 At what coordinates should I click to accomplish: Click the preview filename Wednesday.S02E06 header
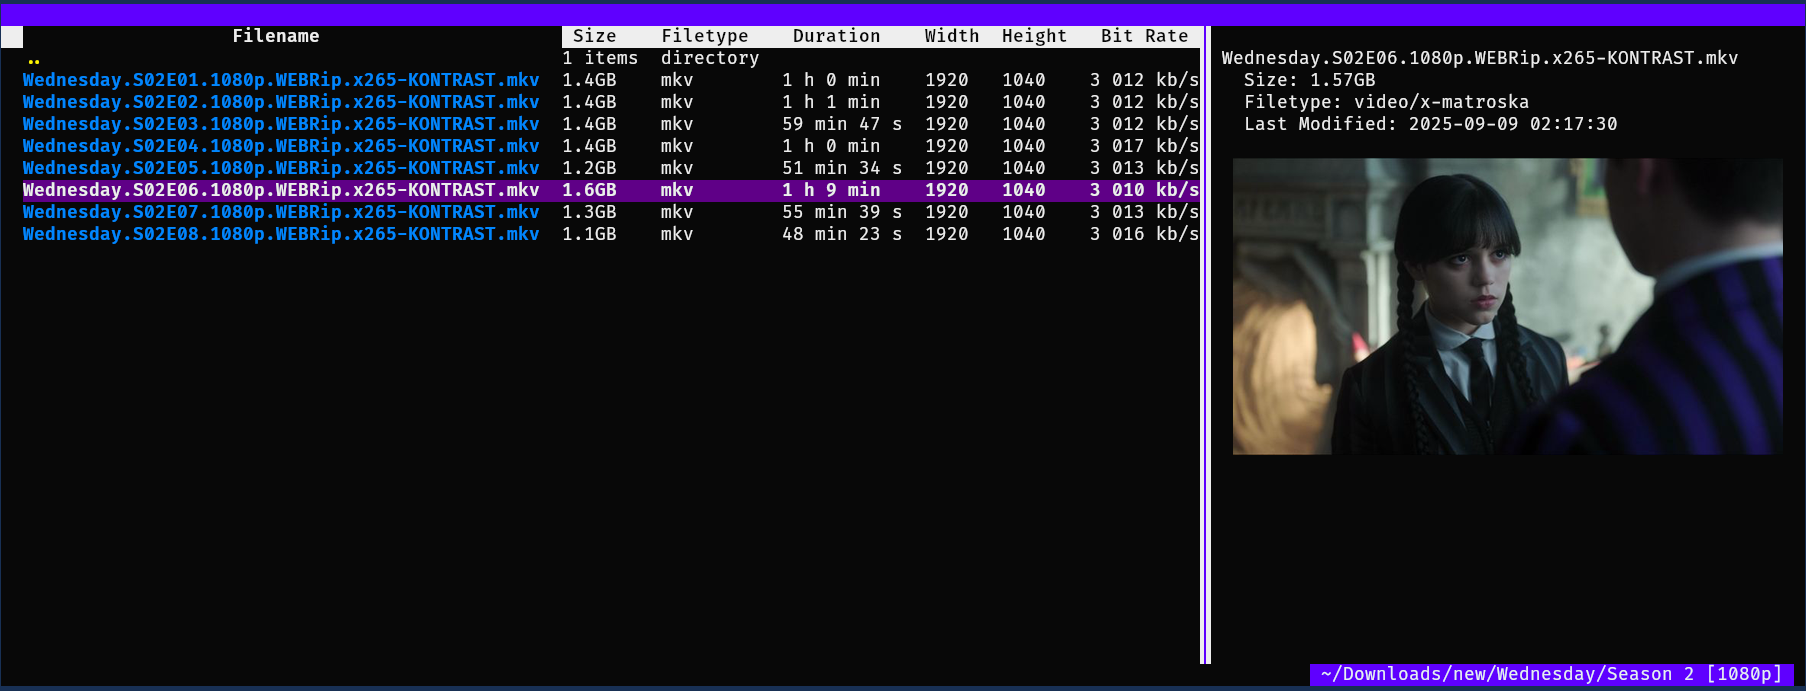1480,58
